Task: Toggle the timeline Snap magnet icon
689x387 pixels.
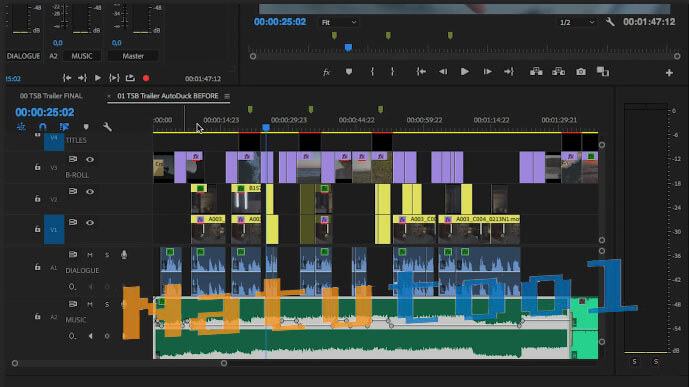Action: pos(43,127)
